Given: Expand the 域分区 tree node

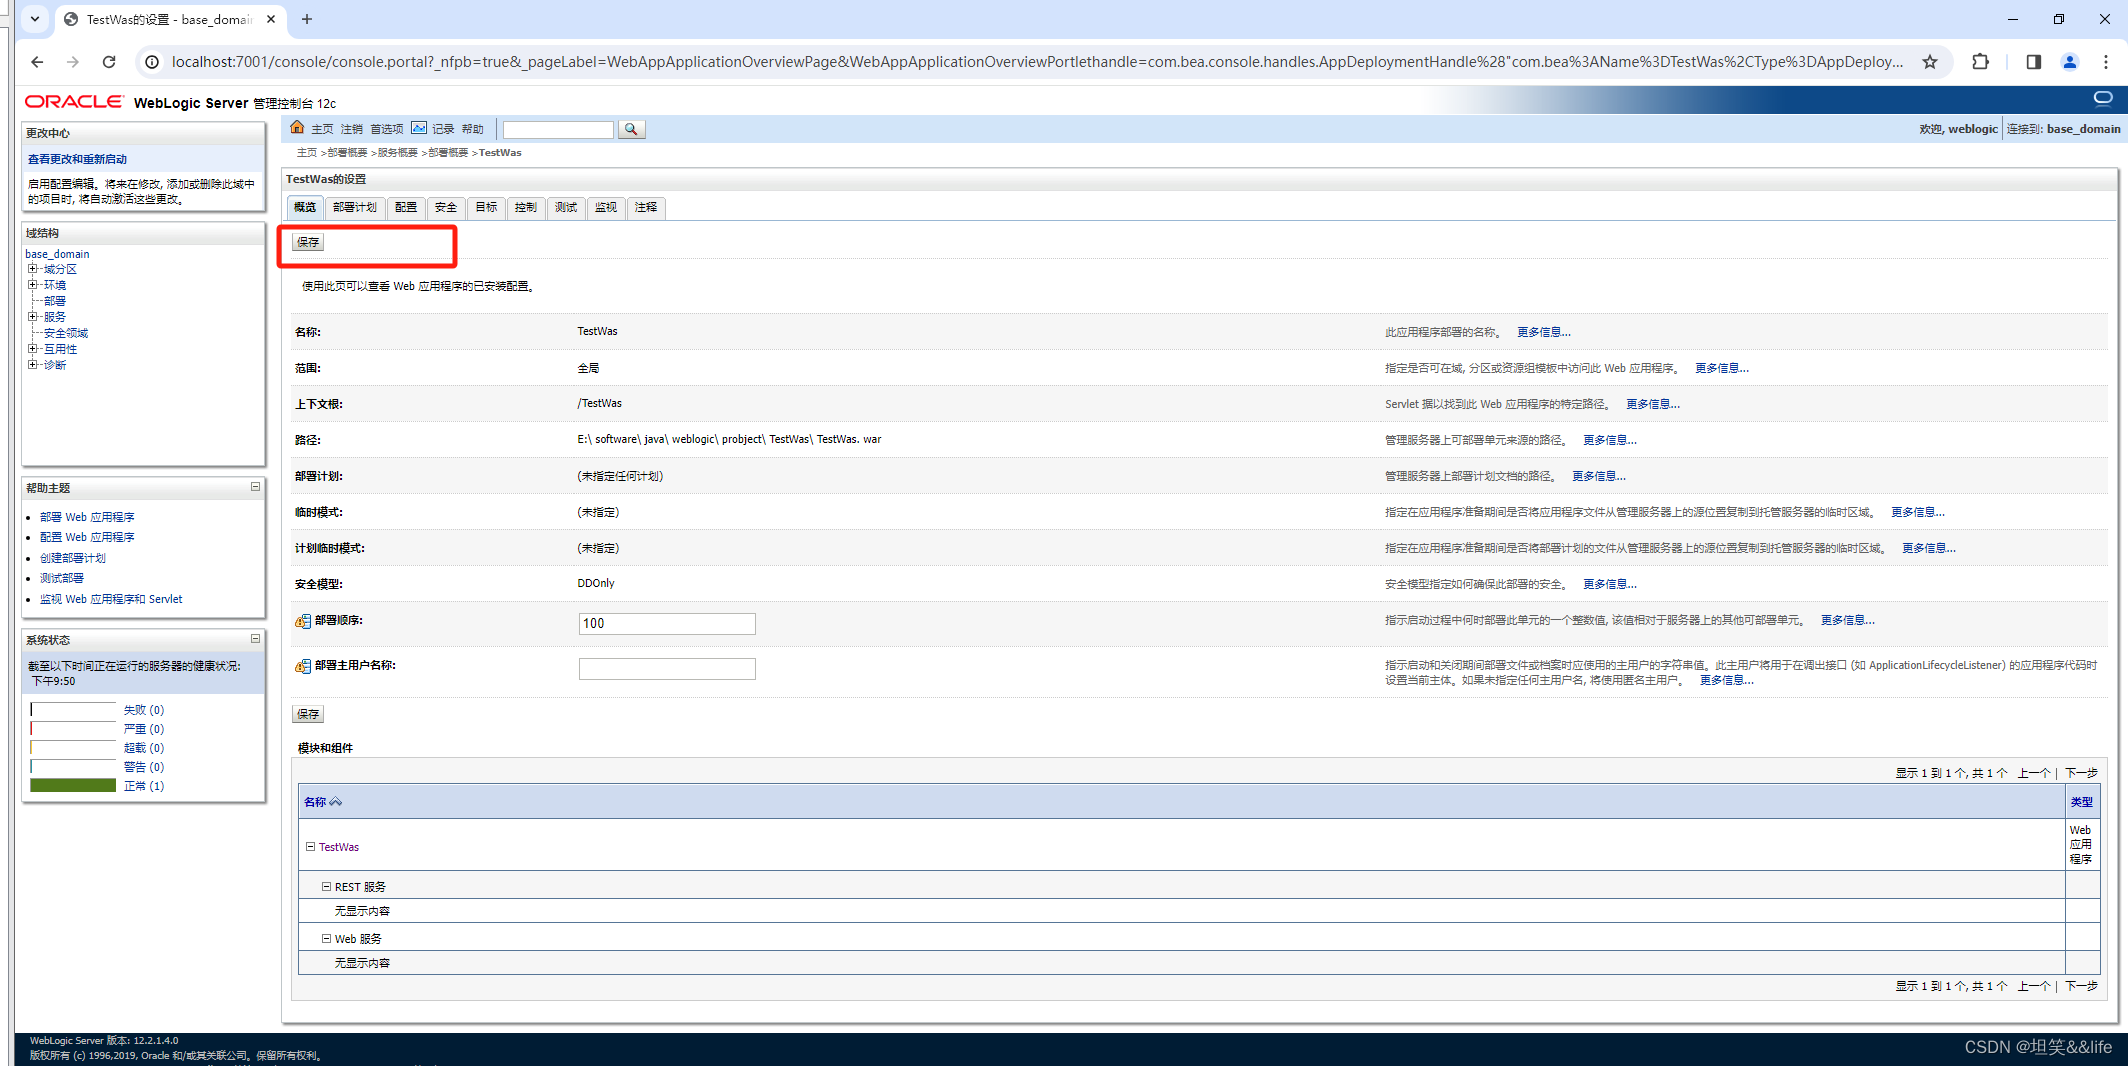Looking at the screenshot, I should tap(33, 269).
